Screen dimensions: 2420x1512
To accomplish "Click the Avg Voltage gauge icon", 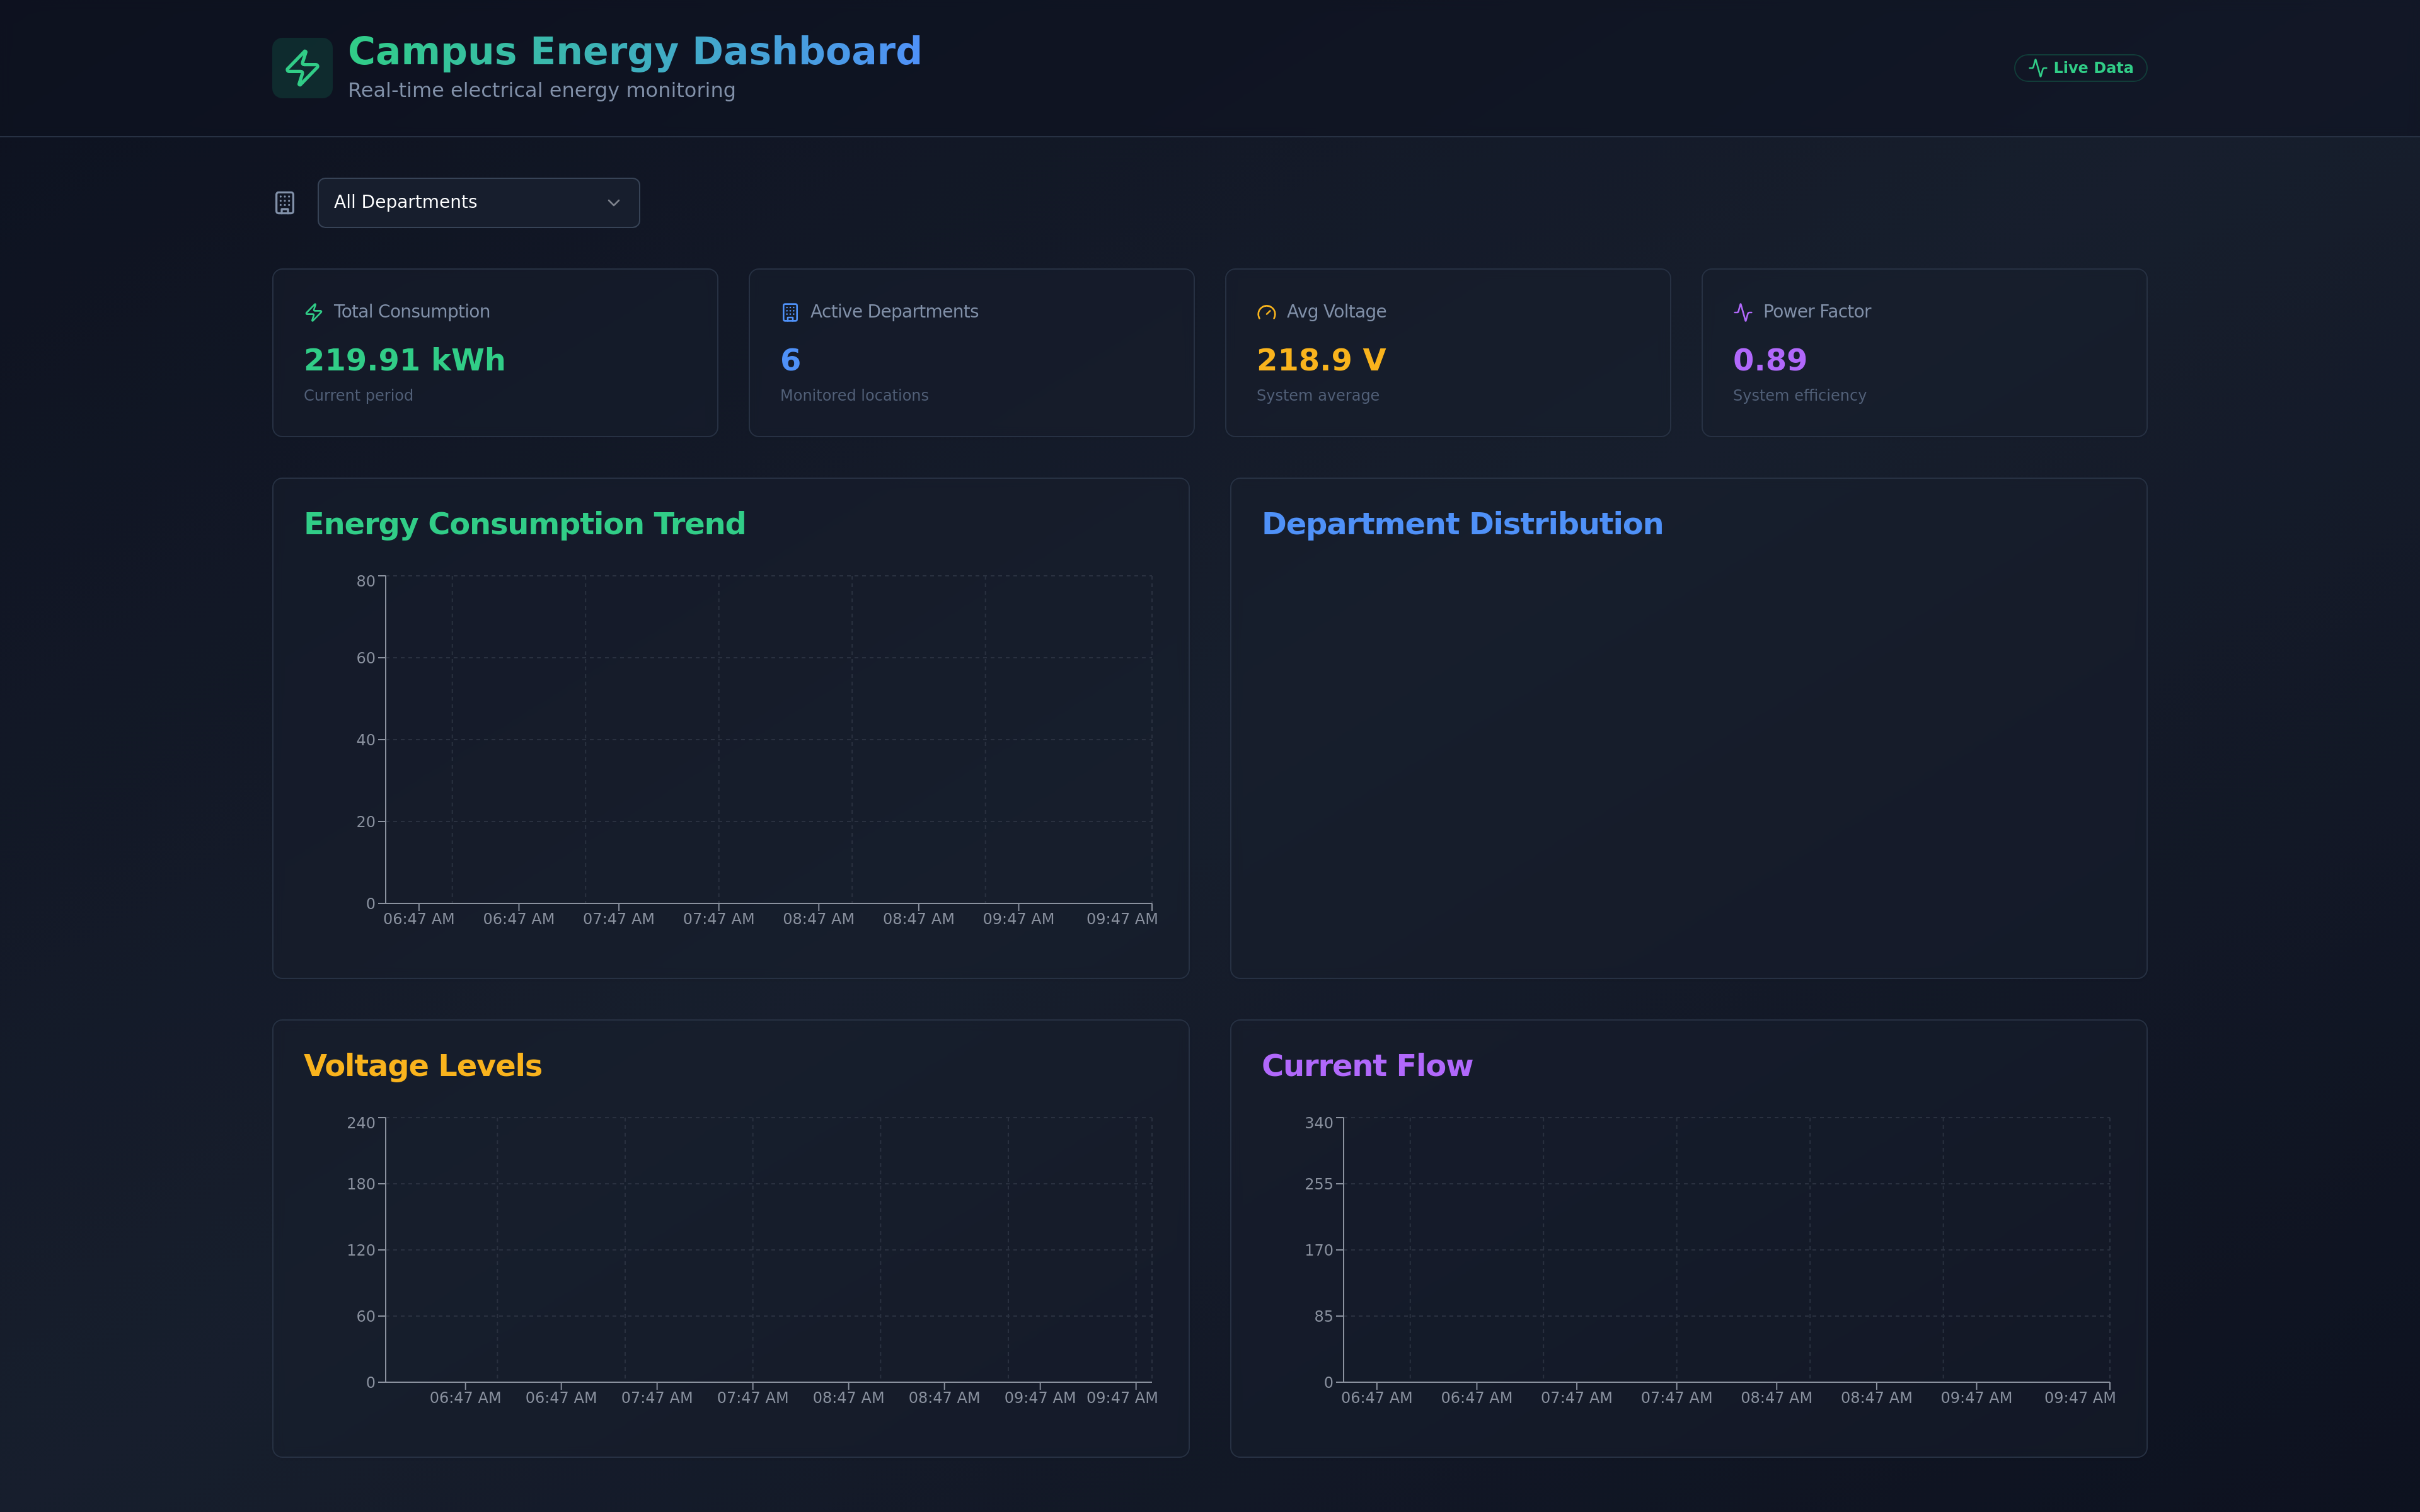I will pos(1266,312).
